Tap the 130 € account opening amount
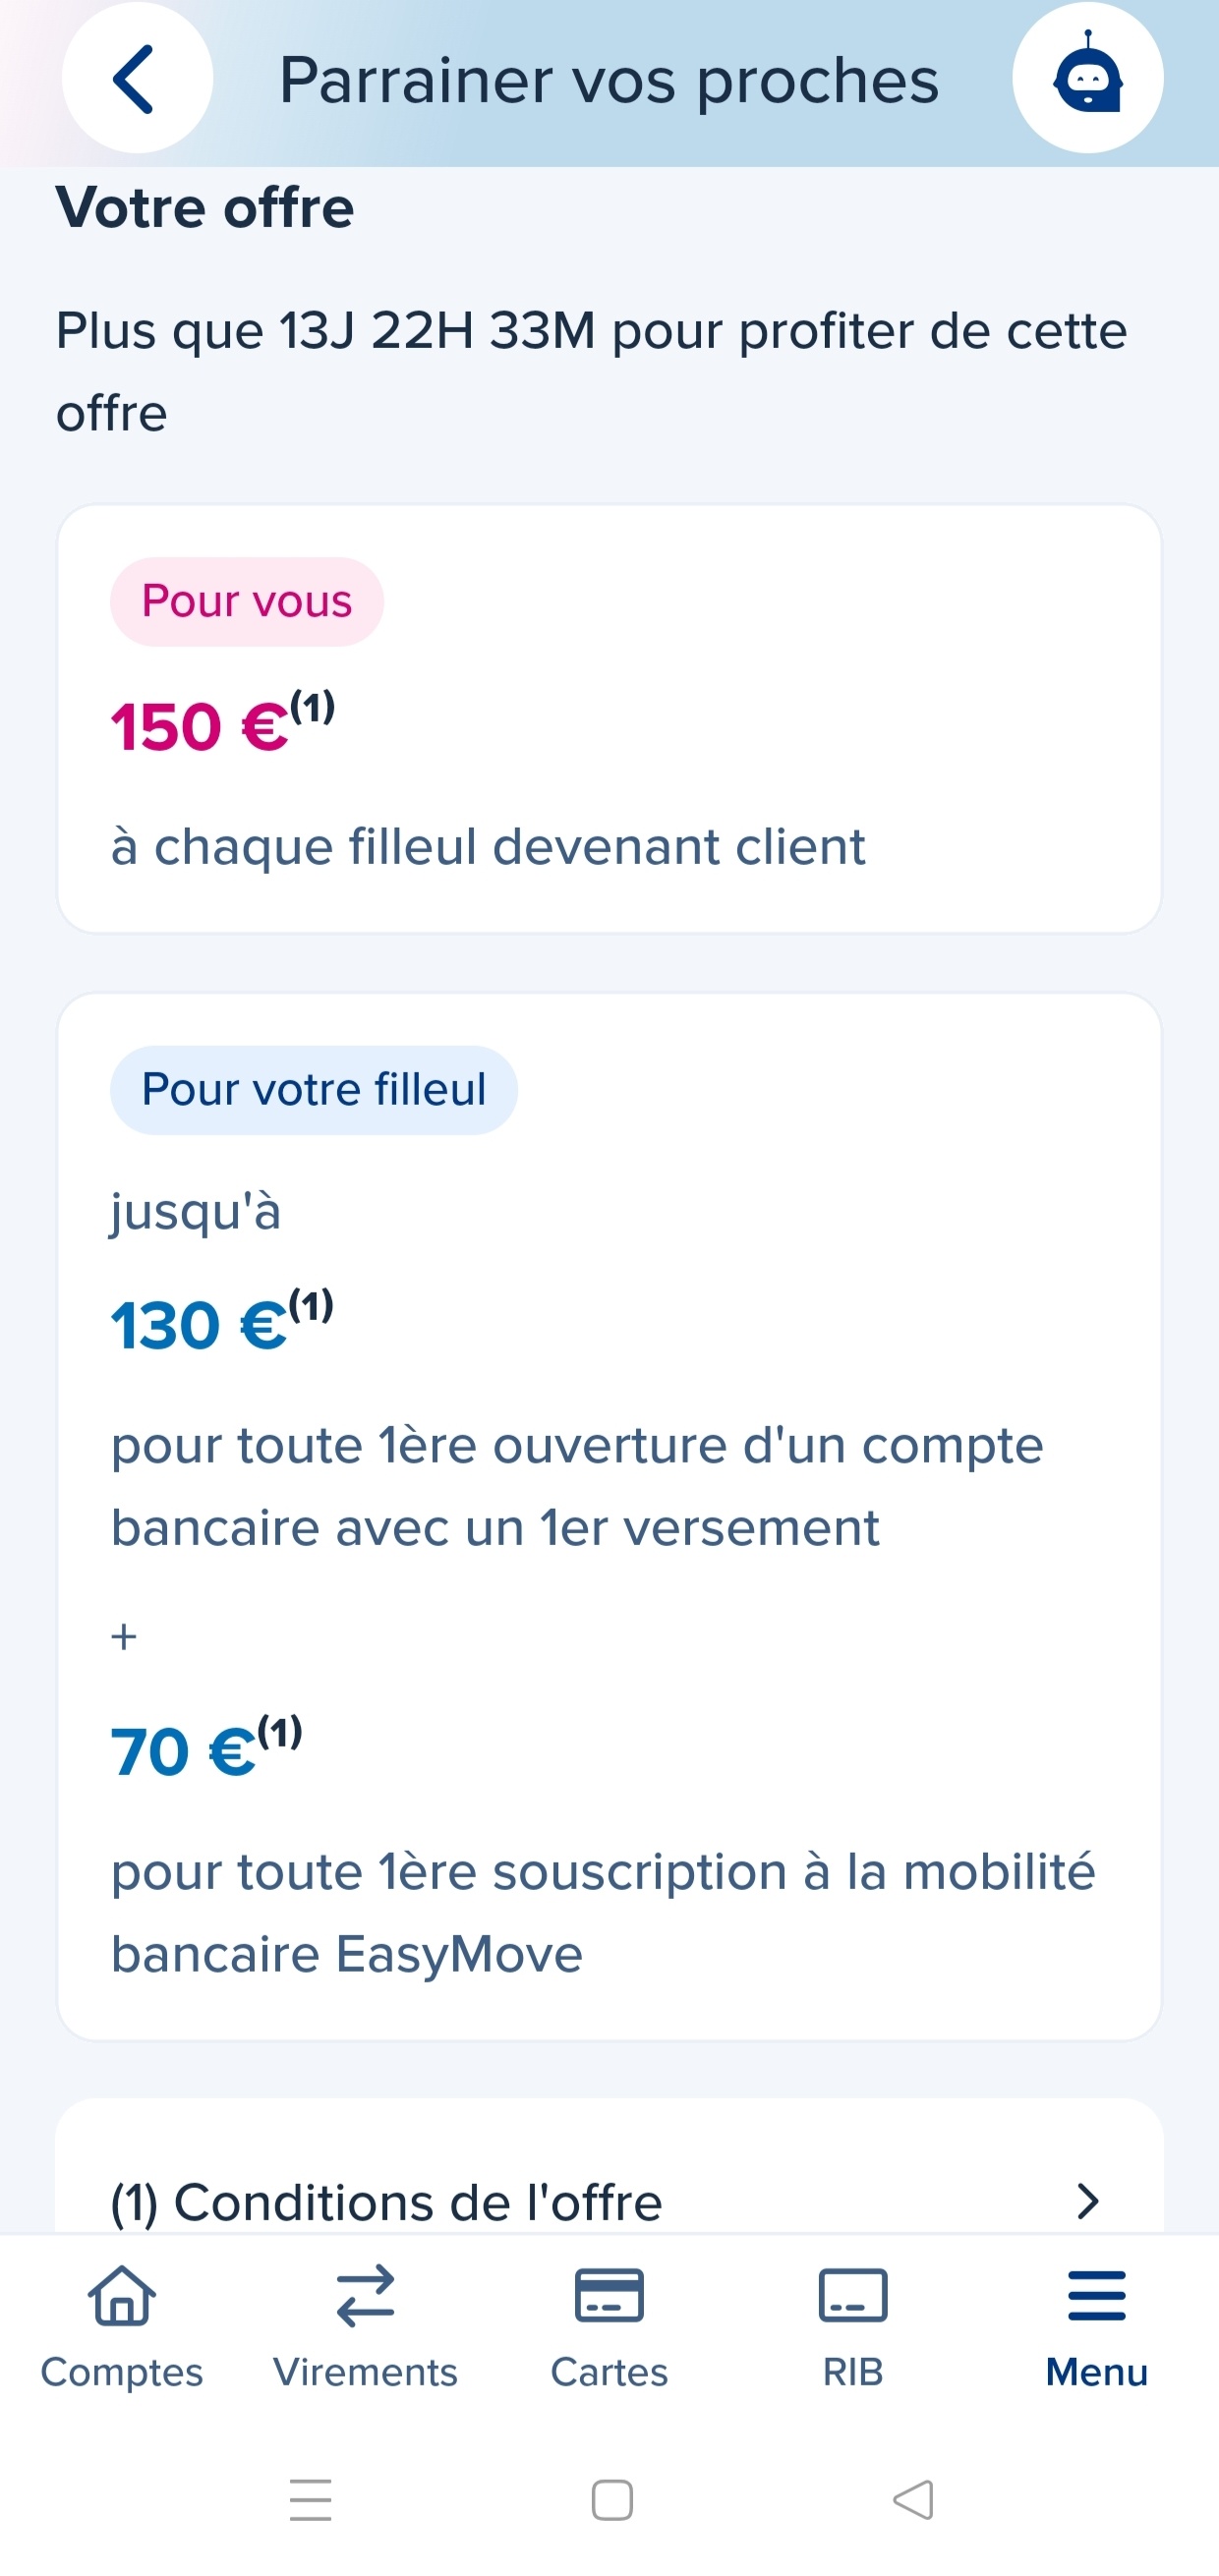1219x2576 pixels. pos(199,1325)
